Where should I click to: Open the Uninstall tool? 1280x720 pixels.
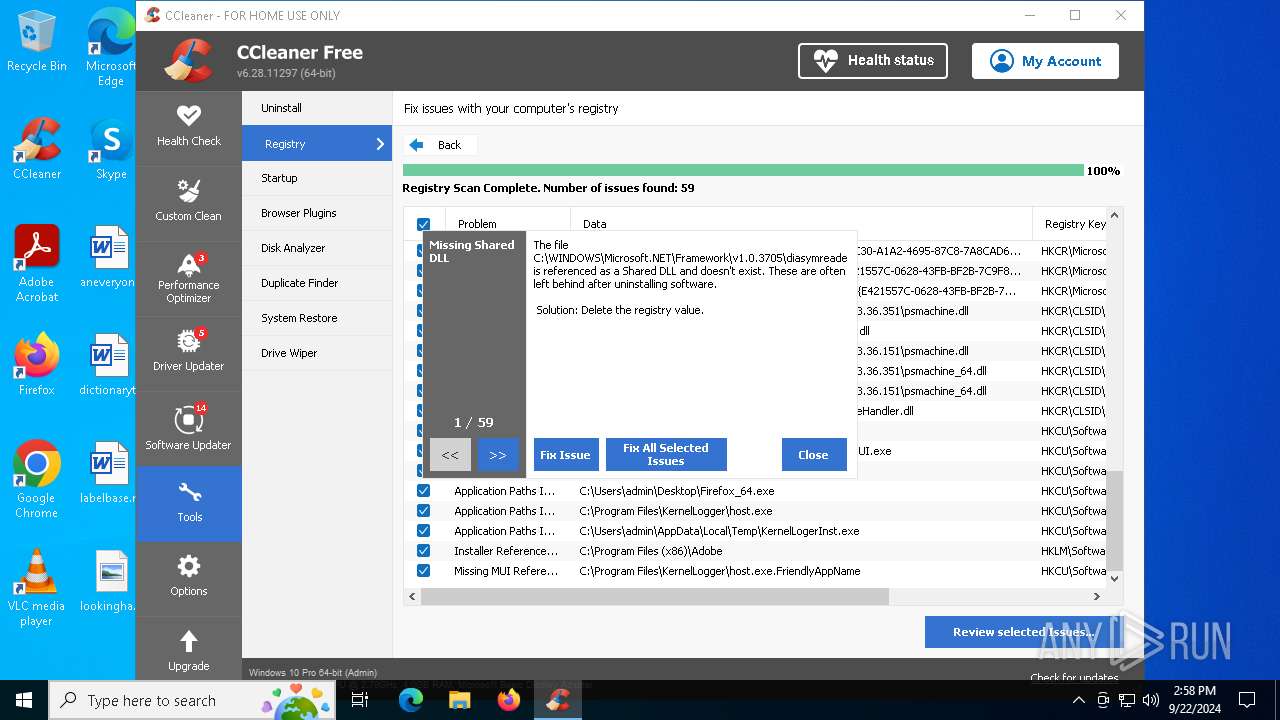(x=317, y=108)
